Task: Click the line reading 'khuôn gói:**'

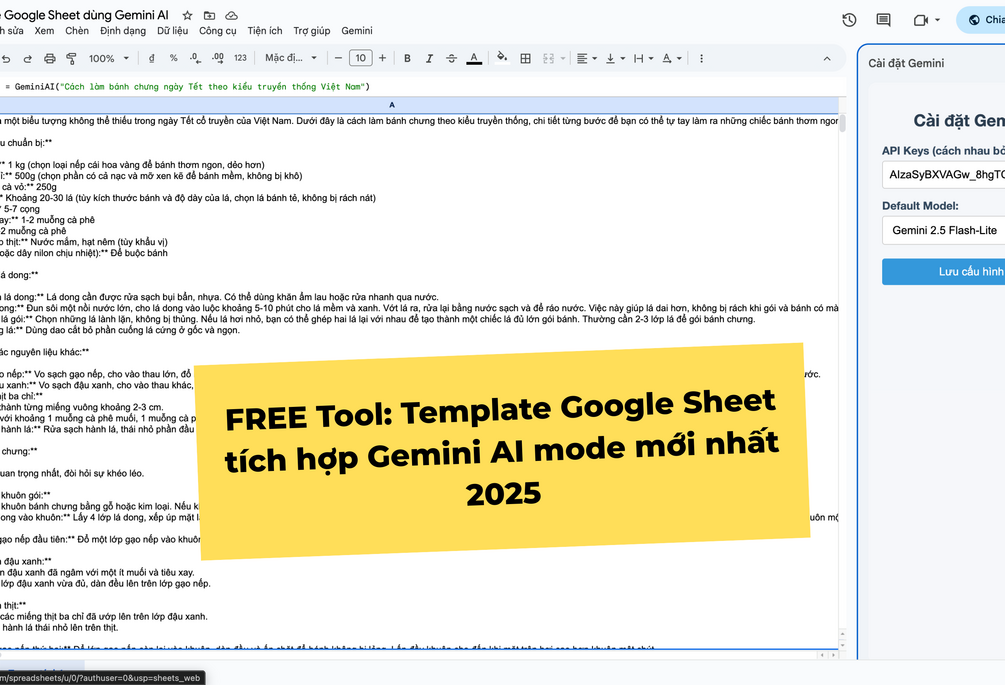Action: point(26,495)
